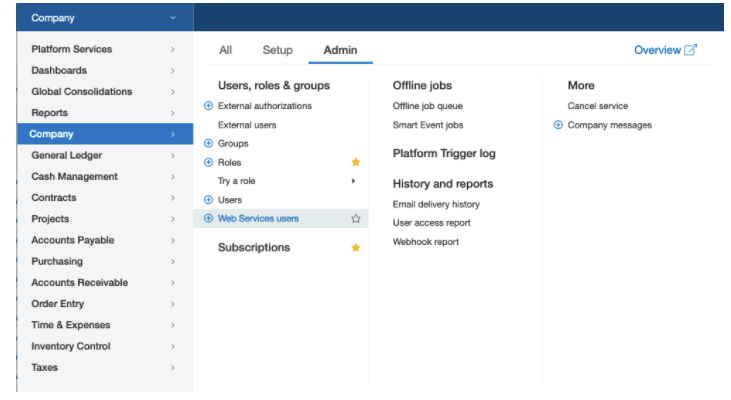Select the Admin tab

pyautogui.click(x=340, y=50)
